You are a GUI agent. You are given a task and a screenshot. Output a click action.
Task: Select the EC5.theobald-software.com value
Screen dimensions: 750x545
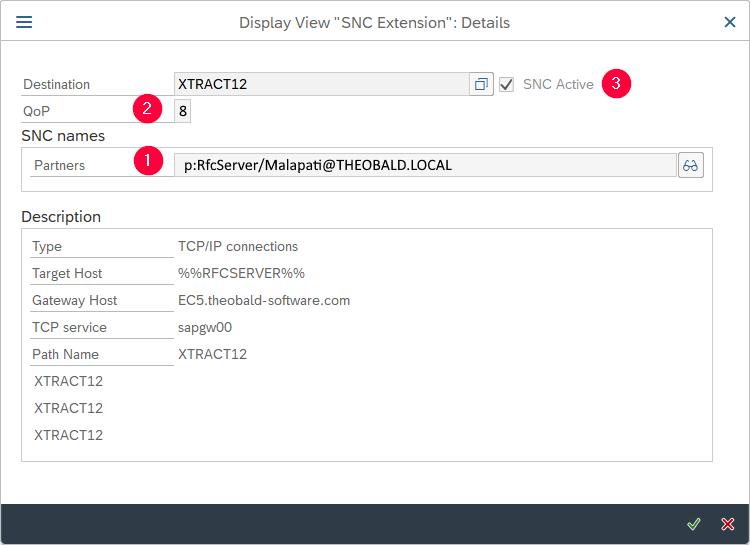264,300
